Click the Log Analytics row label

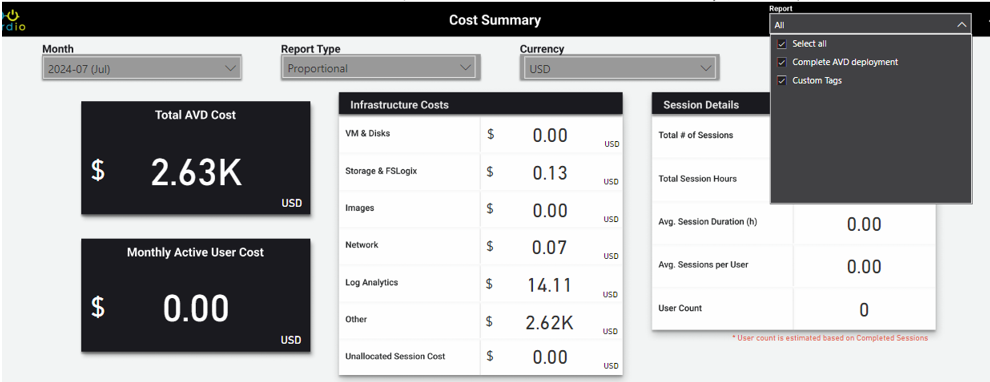(371, 282)
